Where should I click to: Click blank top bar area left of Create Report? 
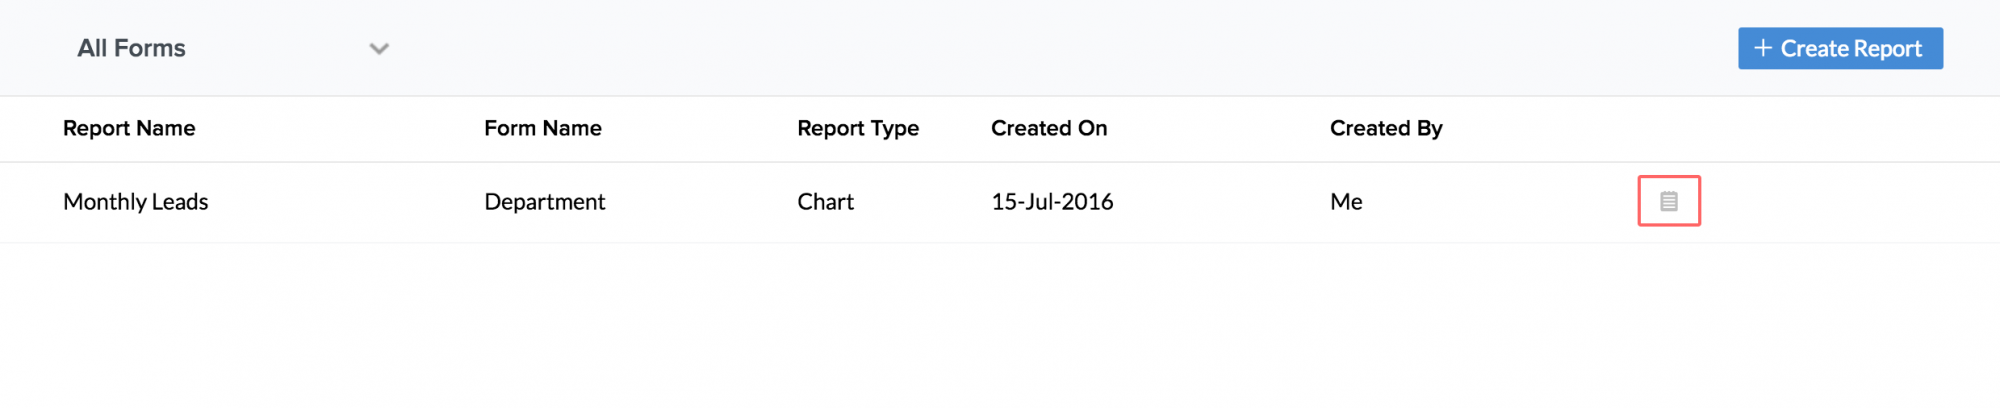pyautogui.click(x=1100, y=48)
